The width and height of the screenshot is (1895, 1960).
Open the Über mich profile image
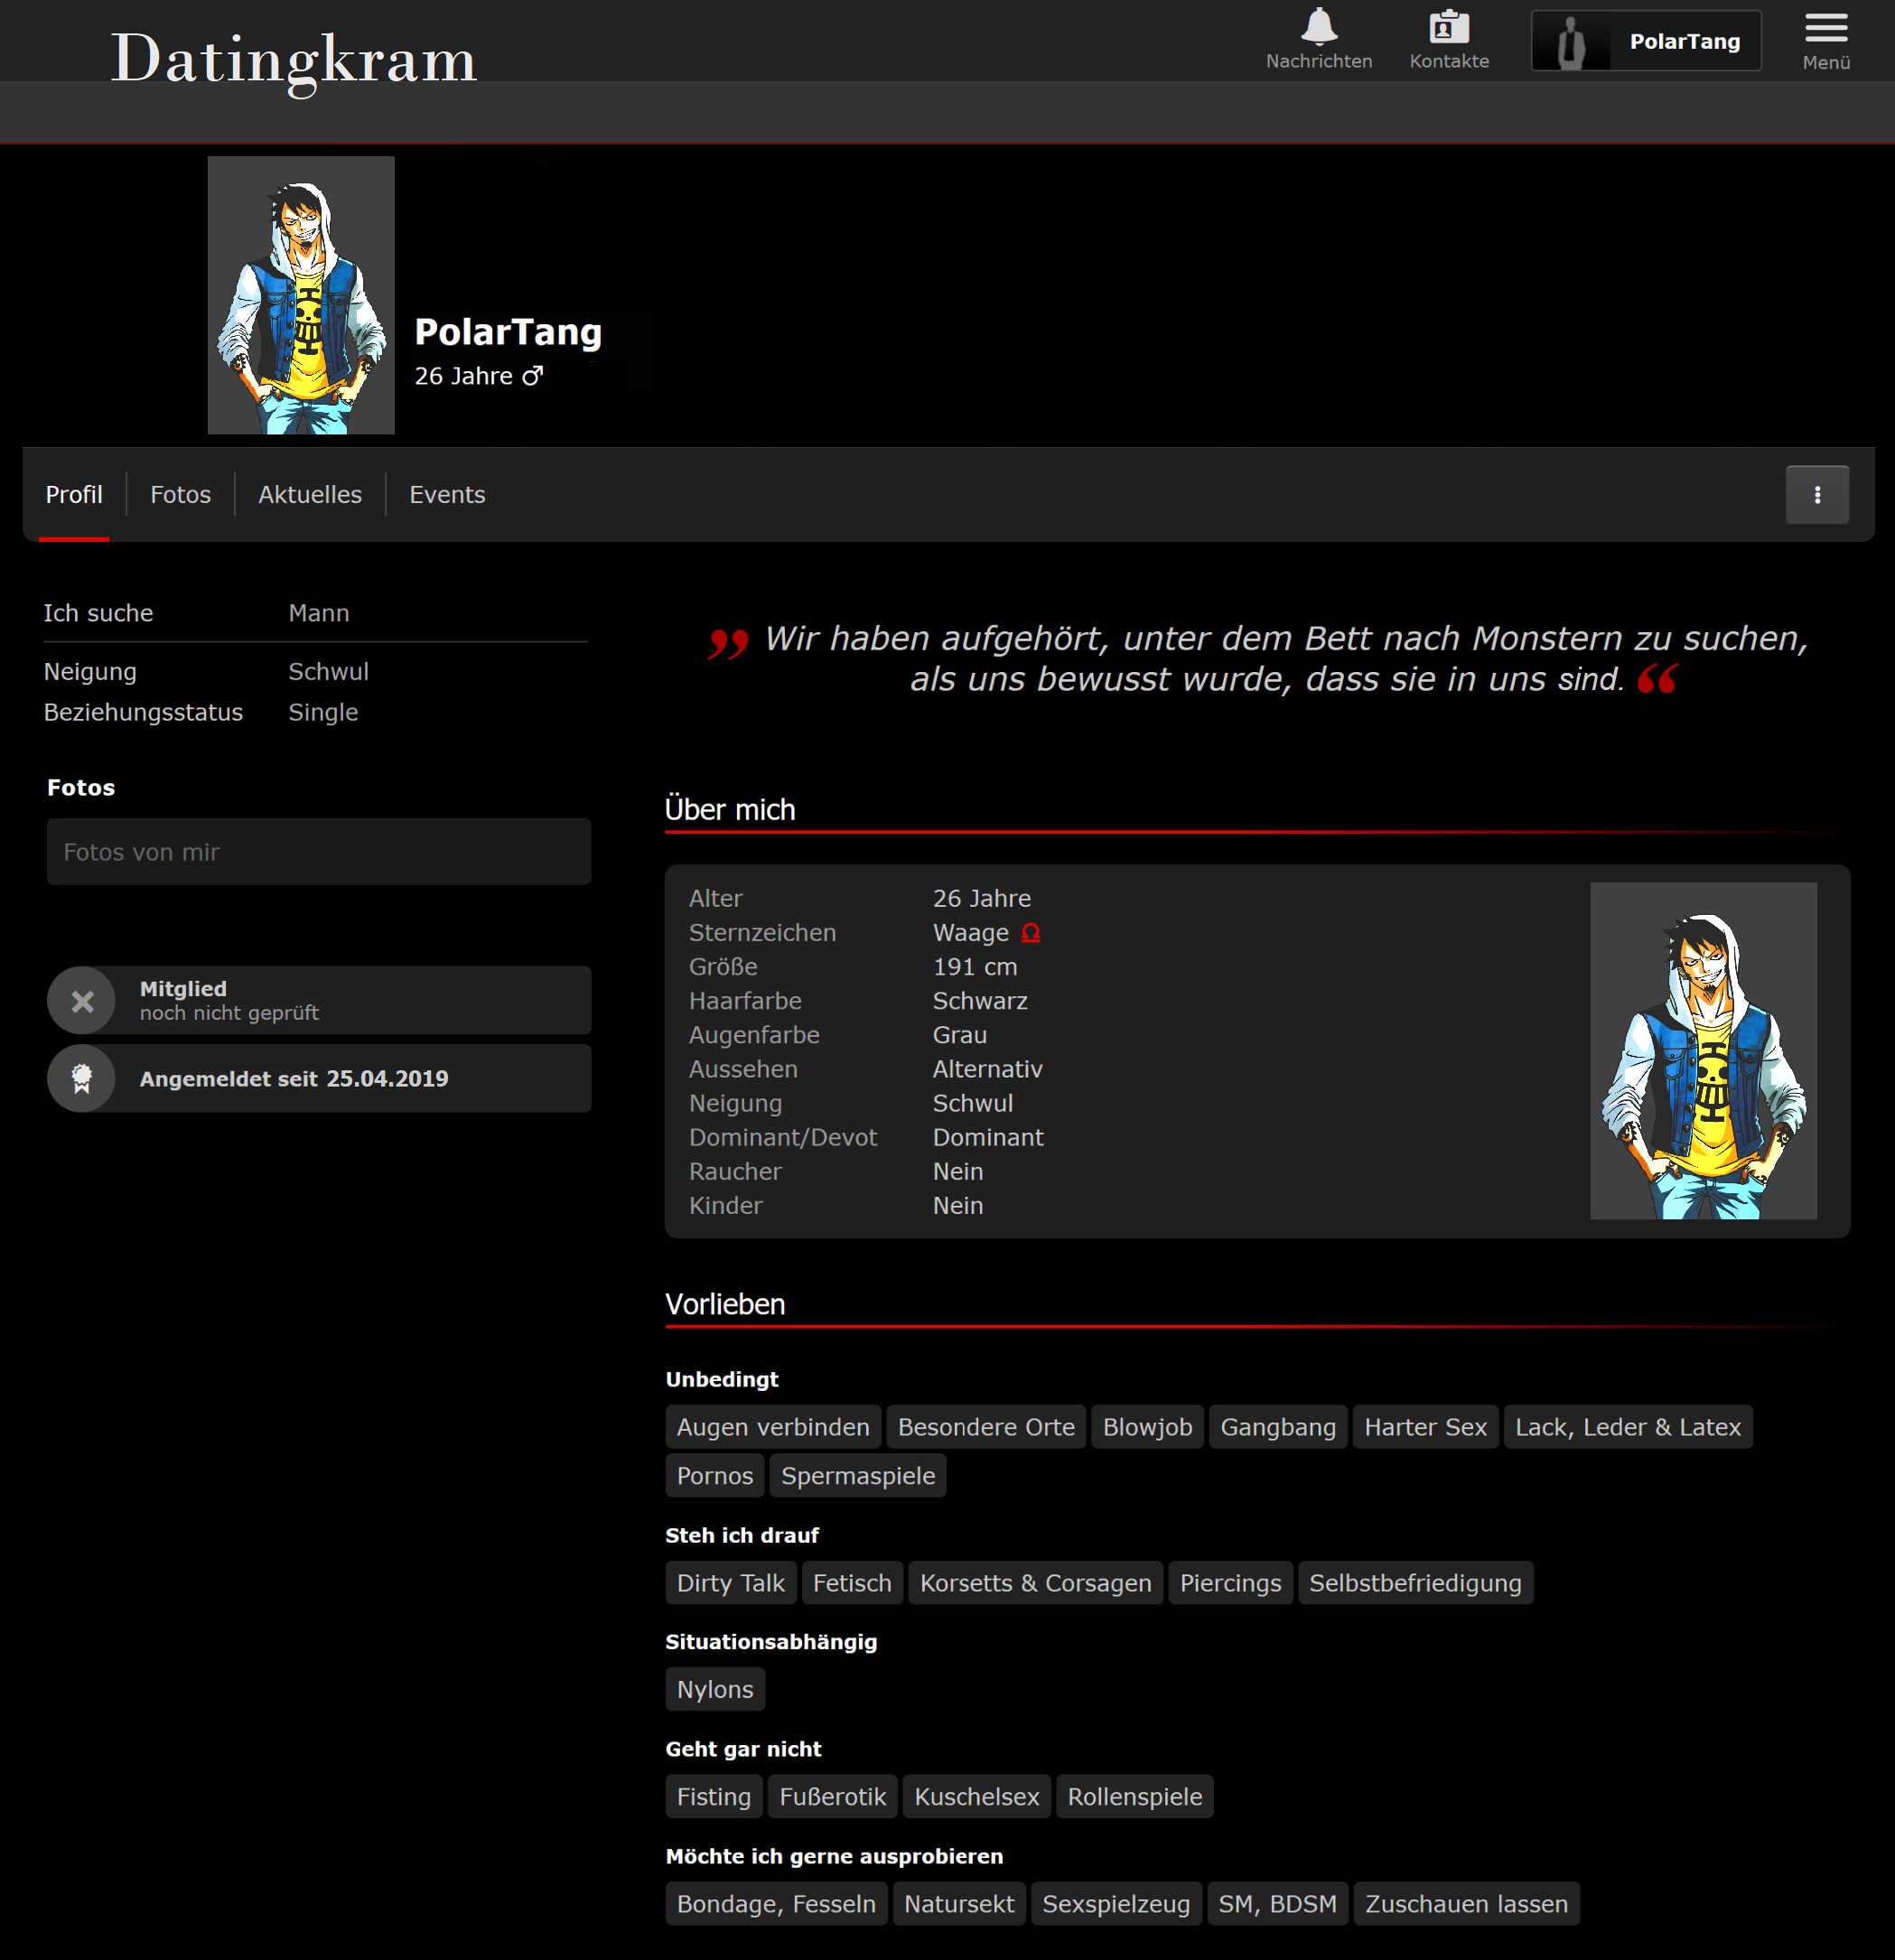coord(1703,1050)
